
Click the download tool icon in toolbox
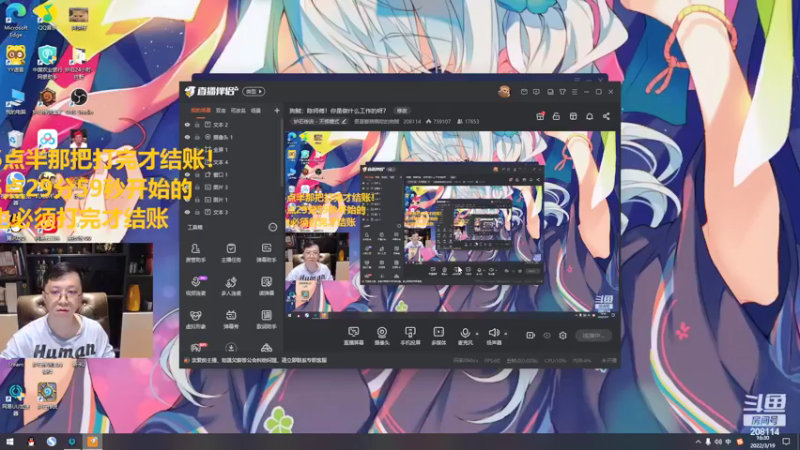coord(231,348)
